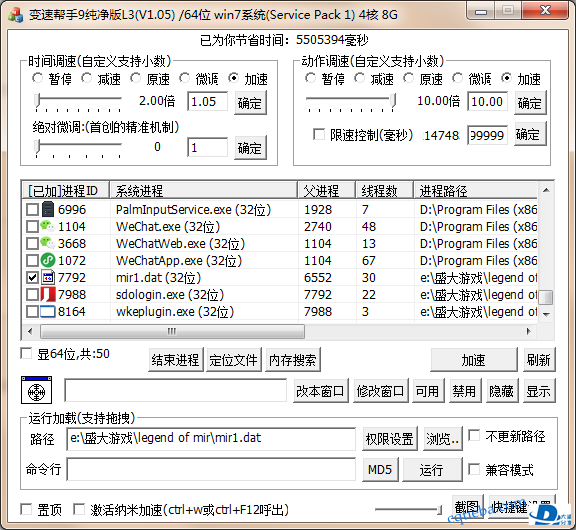Check the box for sdologin.exe 7988

point(32,295)
